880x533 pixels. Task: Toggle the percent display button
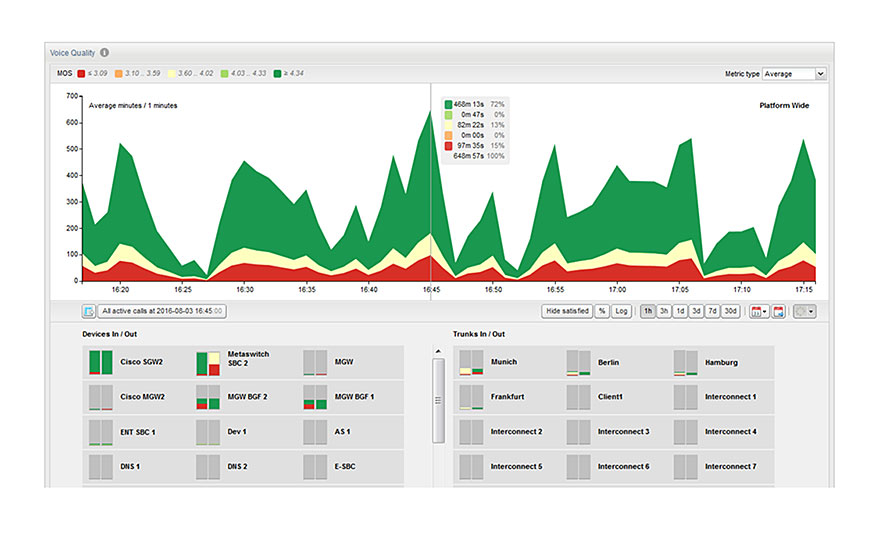pos(602,311)
